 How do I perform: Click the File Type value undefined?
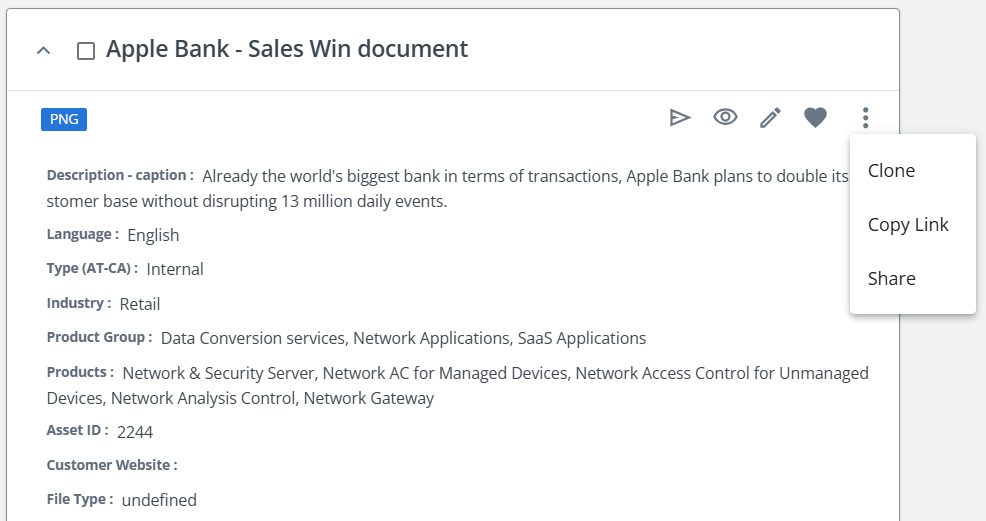(159, 500)
